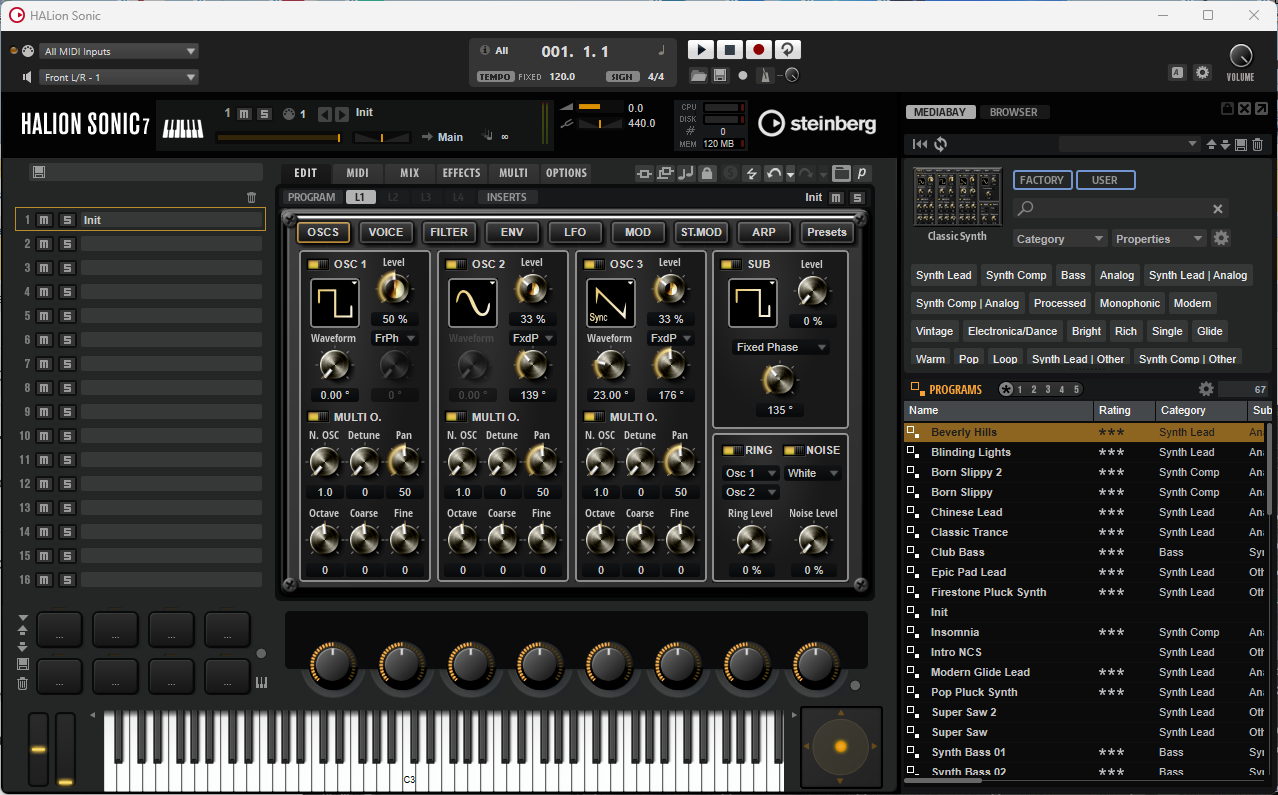Open MediaBay results settings gear beside counter
This screenshot has width=1278, height=795.
click(1206, 389)
